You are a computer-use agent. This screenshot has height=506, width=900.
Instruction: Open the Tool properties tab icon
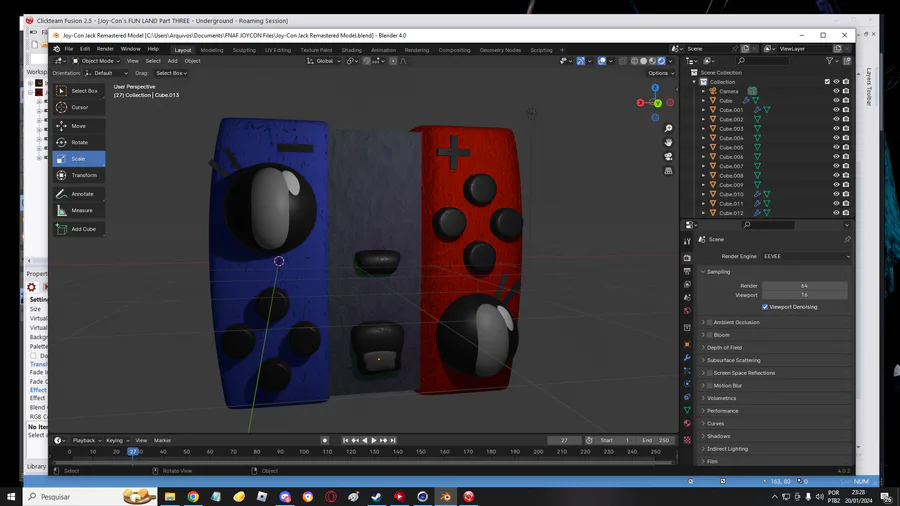687,242
